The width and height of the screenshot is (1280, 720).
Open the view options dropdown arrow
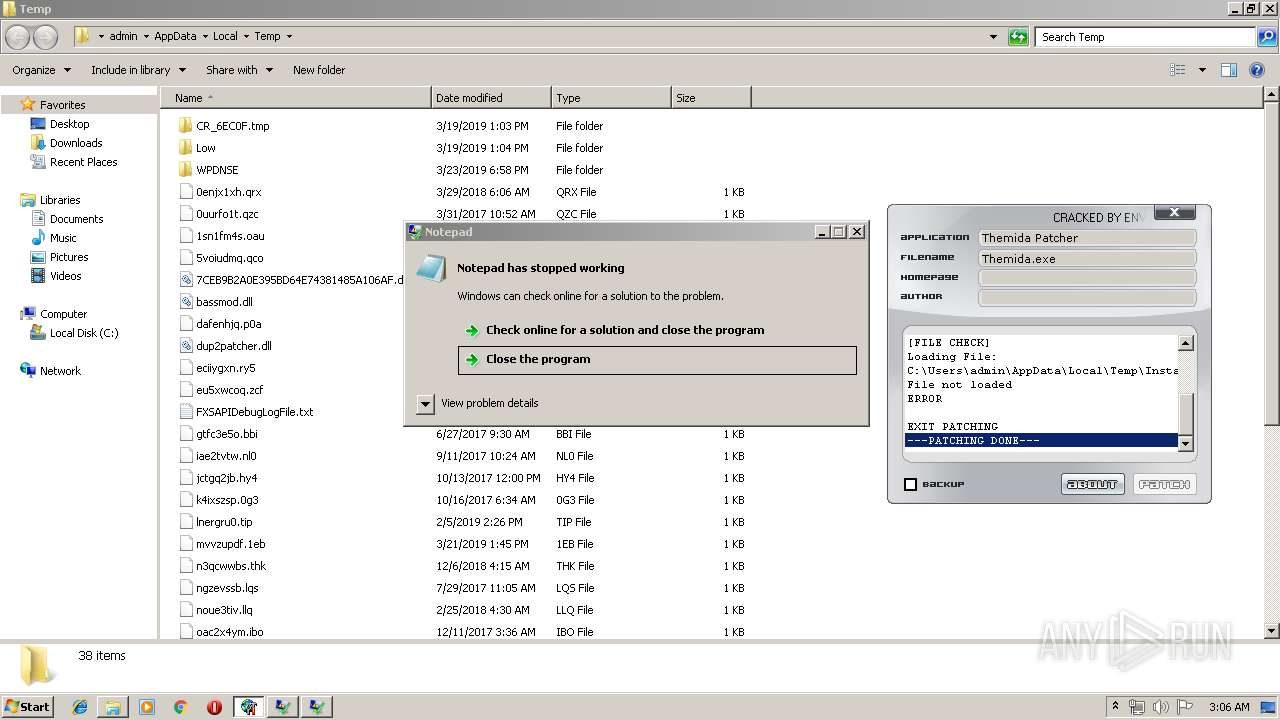click(1202, 70)
